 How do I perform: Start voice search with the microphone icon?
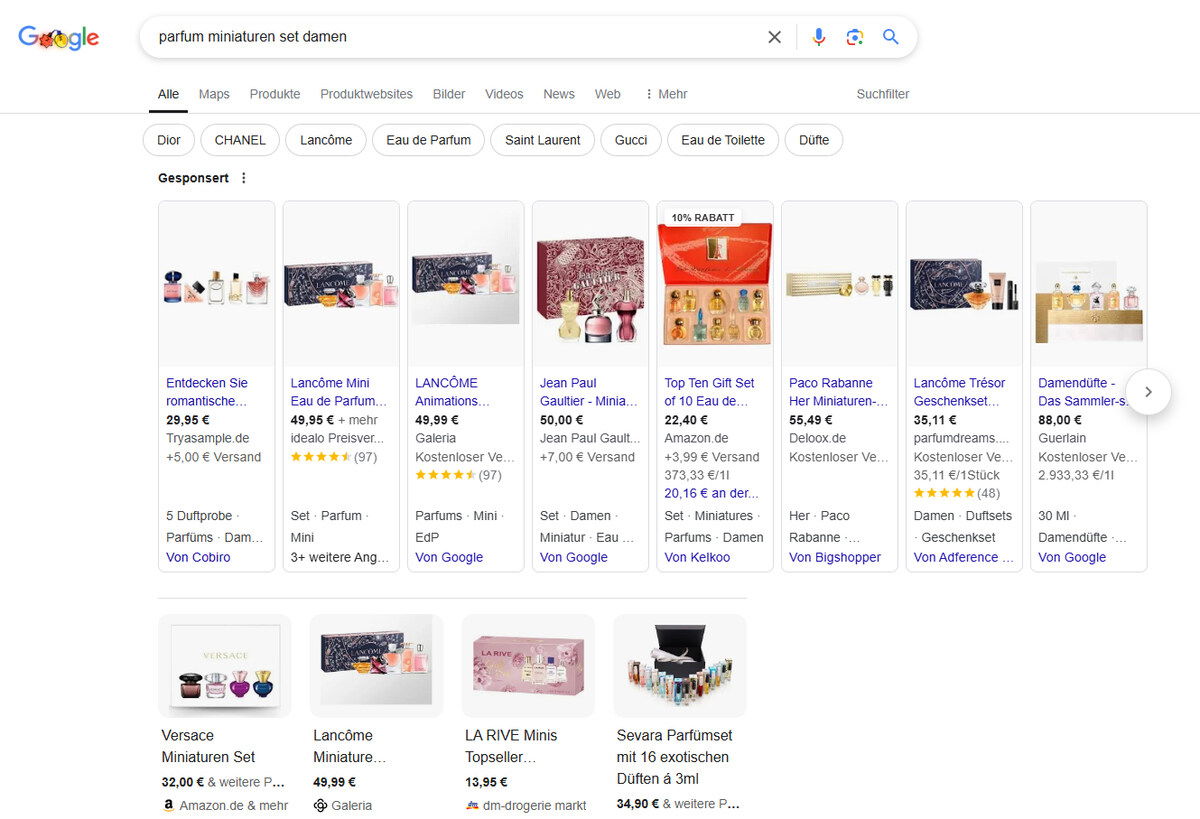click(x=819, y=37)
